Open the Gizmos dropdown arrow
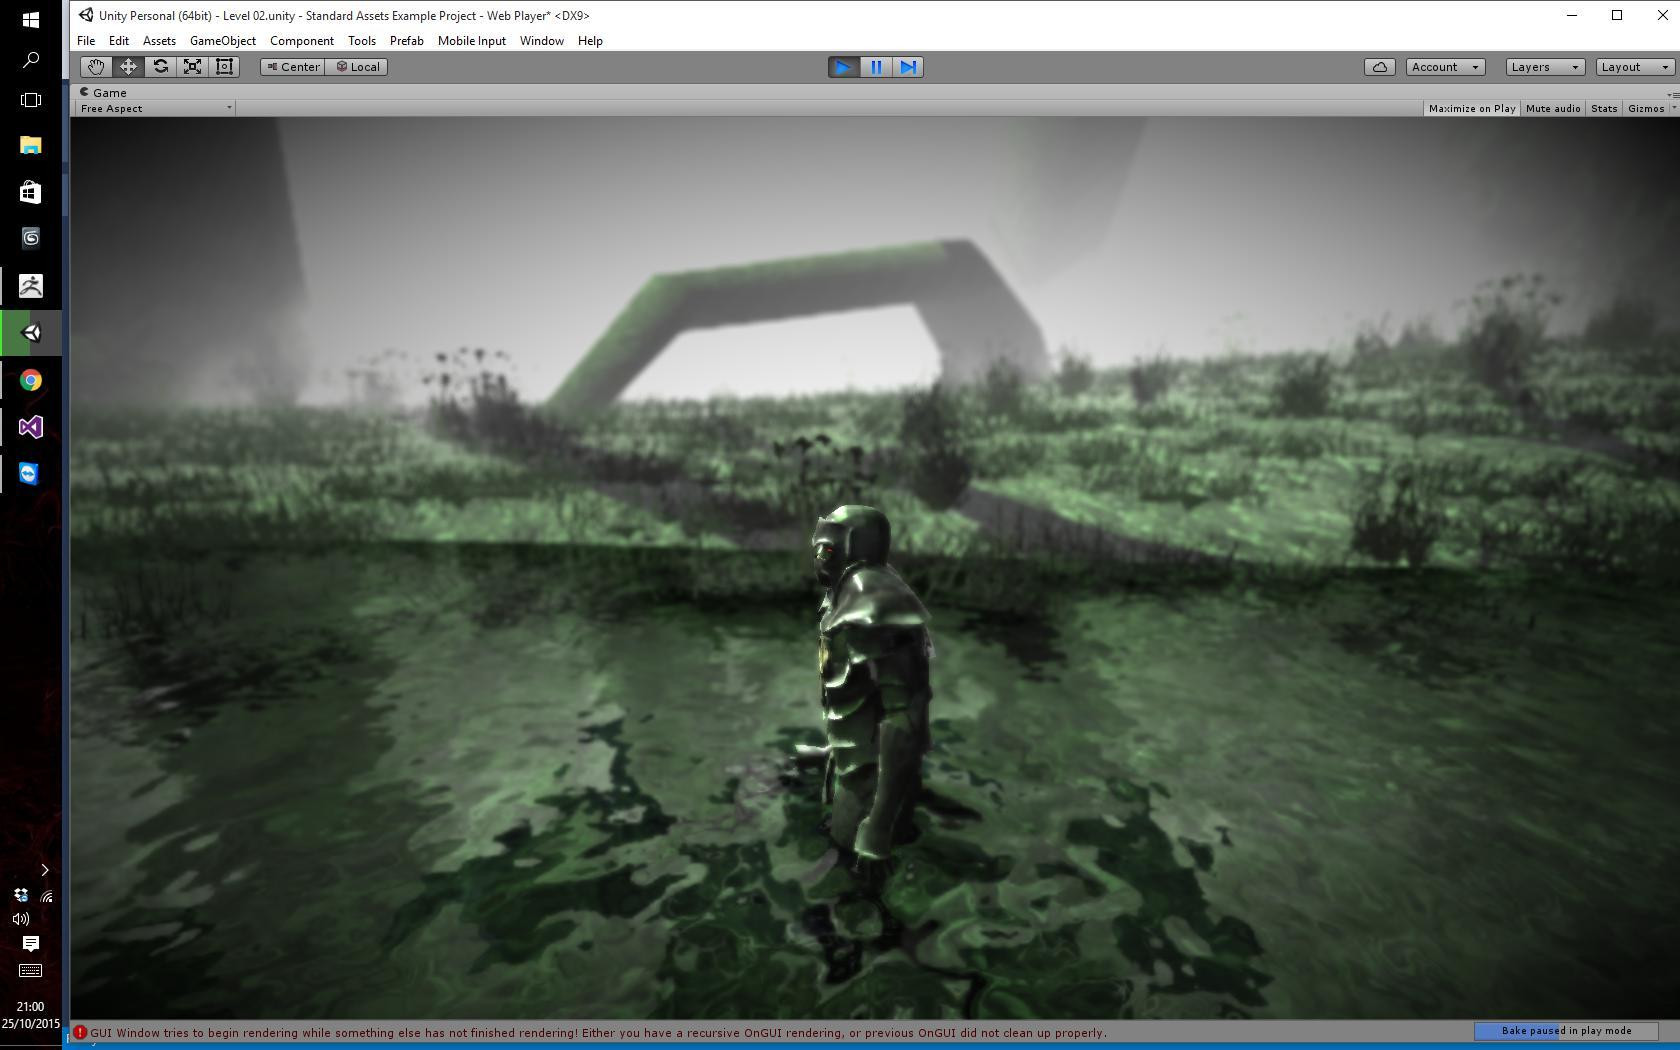The height and width of the screenshot is (1050, 1680). tap(1674, 108)
